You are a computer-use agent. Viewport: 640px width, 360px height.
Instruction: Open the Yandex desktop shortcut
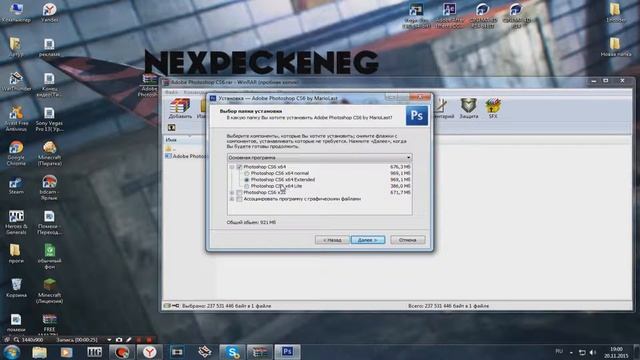(49, 12)
